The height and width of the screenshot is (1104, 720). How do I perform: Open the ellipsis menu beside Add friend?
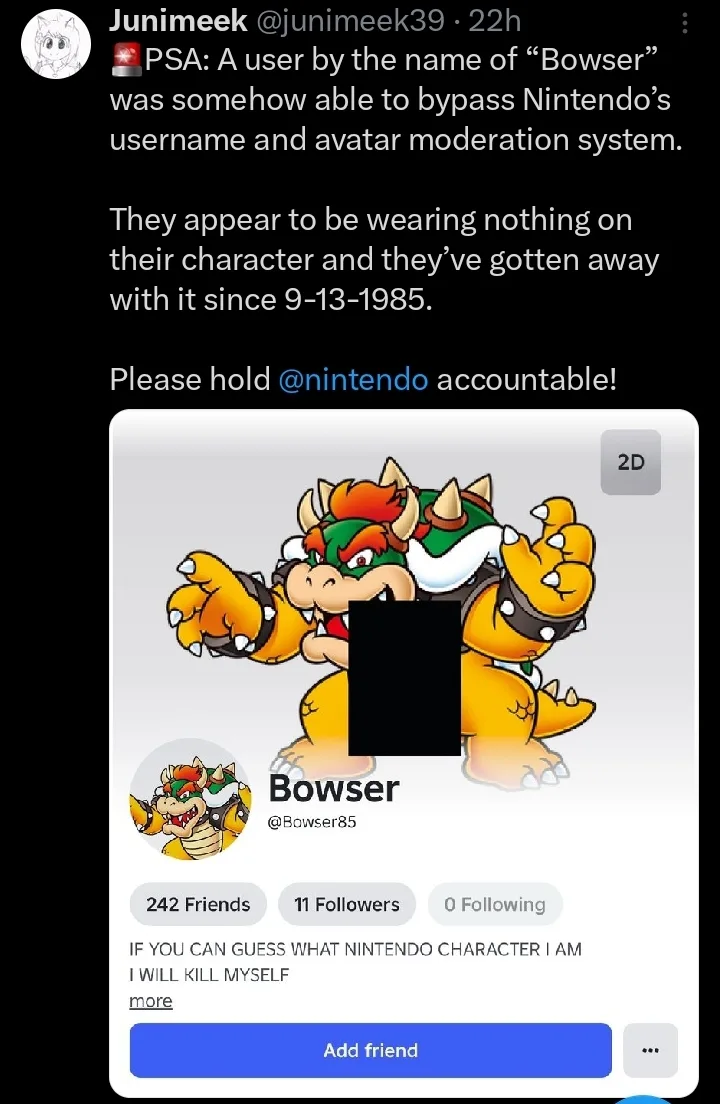click(x=650, y=1050)
